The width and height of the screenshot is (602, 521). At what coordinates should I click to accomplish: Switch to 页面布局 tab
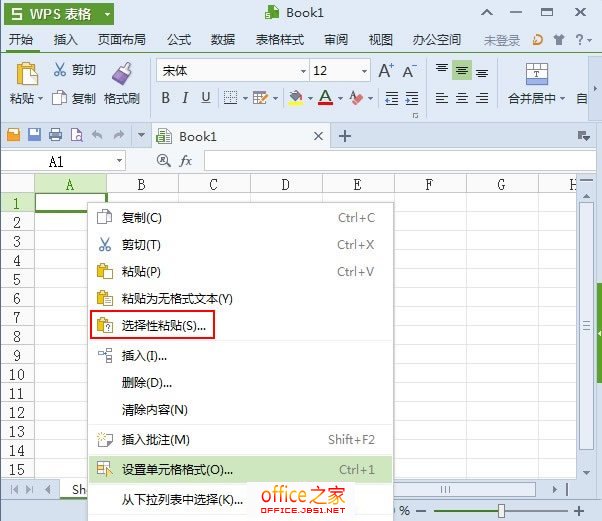tap(121, 40)
